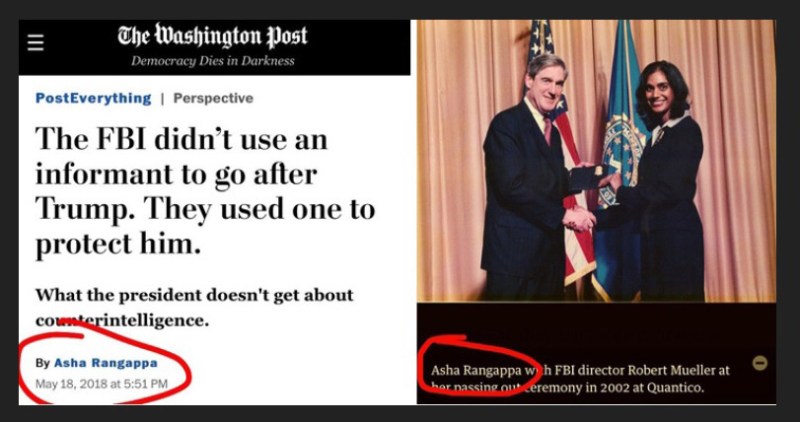Click the May 18, 2018 timestamp
The image size is (800, 422).
point(102,384)
